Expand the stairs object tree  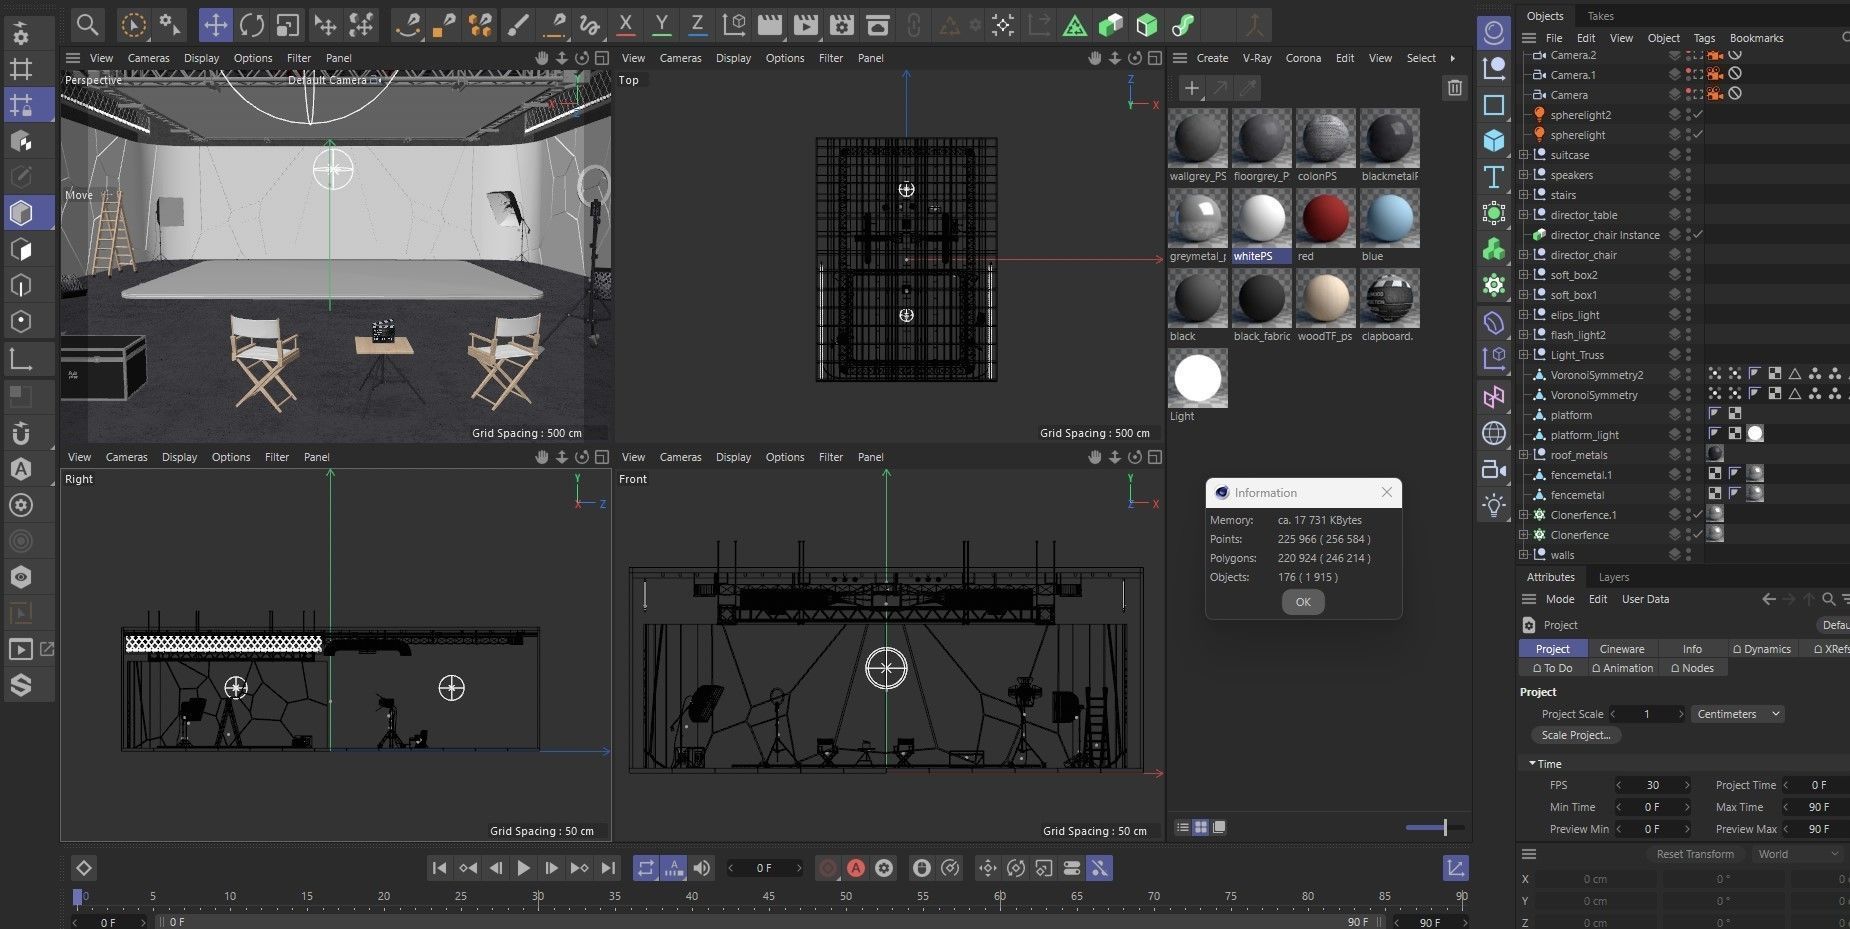pos(1523,195)
